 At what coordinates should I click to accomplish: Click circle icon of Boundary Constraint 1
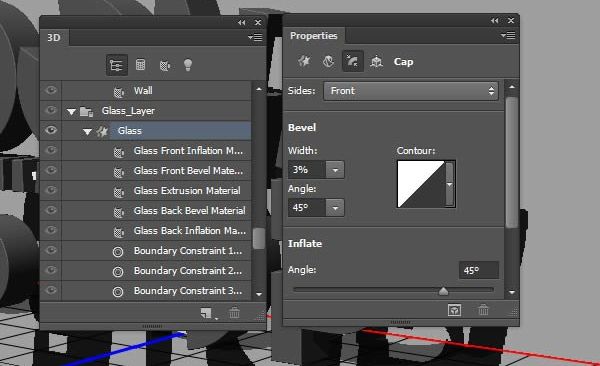(118, 252)
